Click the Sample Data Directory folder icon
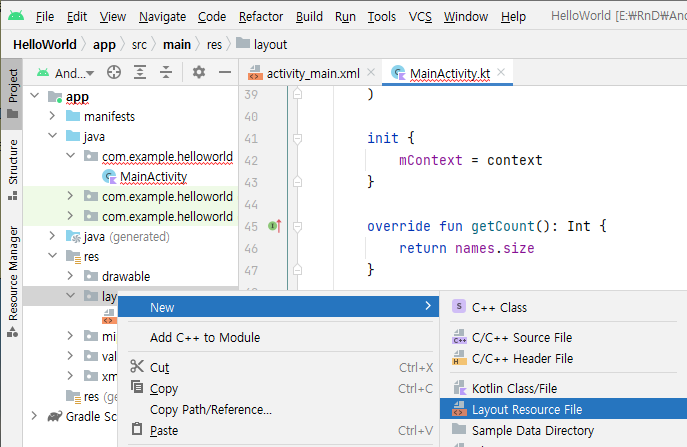This screenshot has width=687, height=447. [459, 429]
